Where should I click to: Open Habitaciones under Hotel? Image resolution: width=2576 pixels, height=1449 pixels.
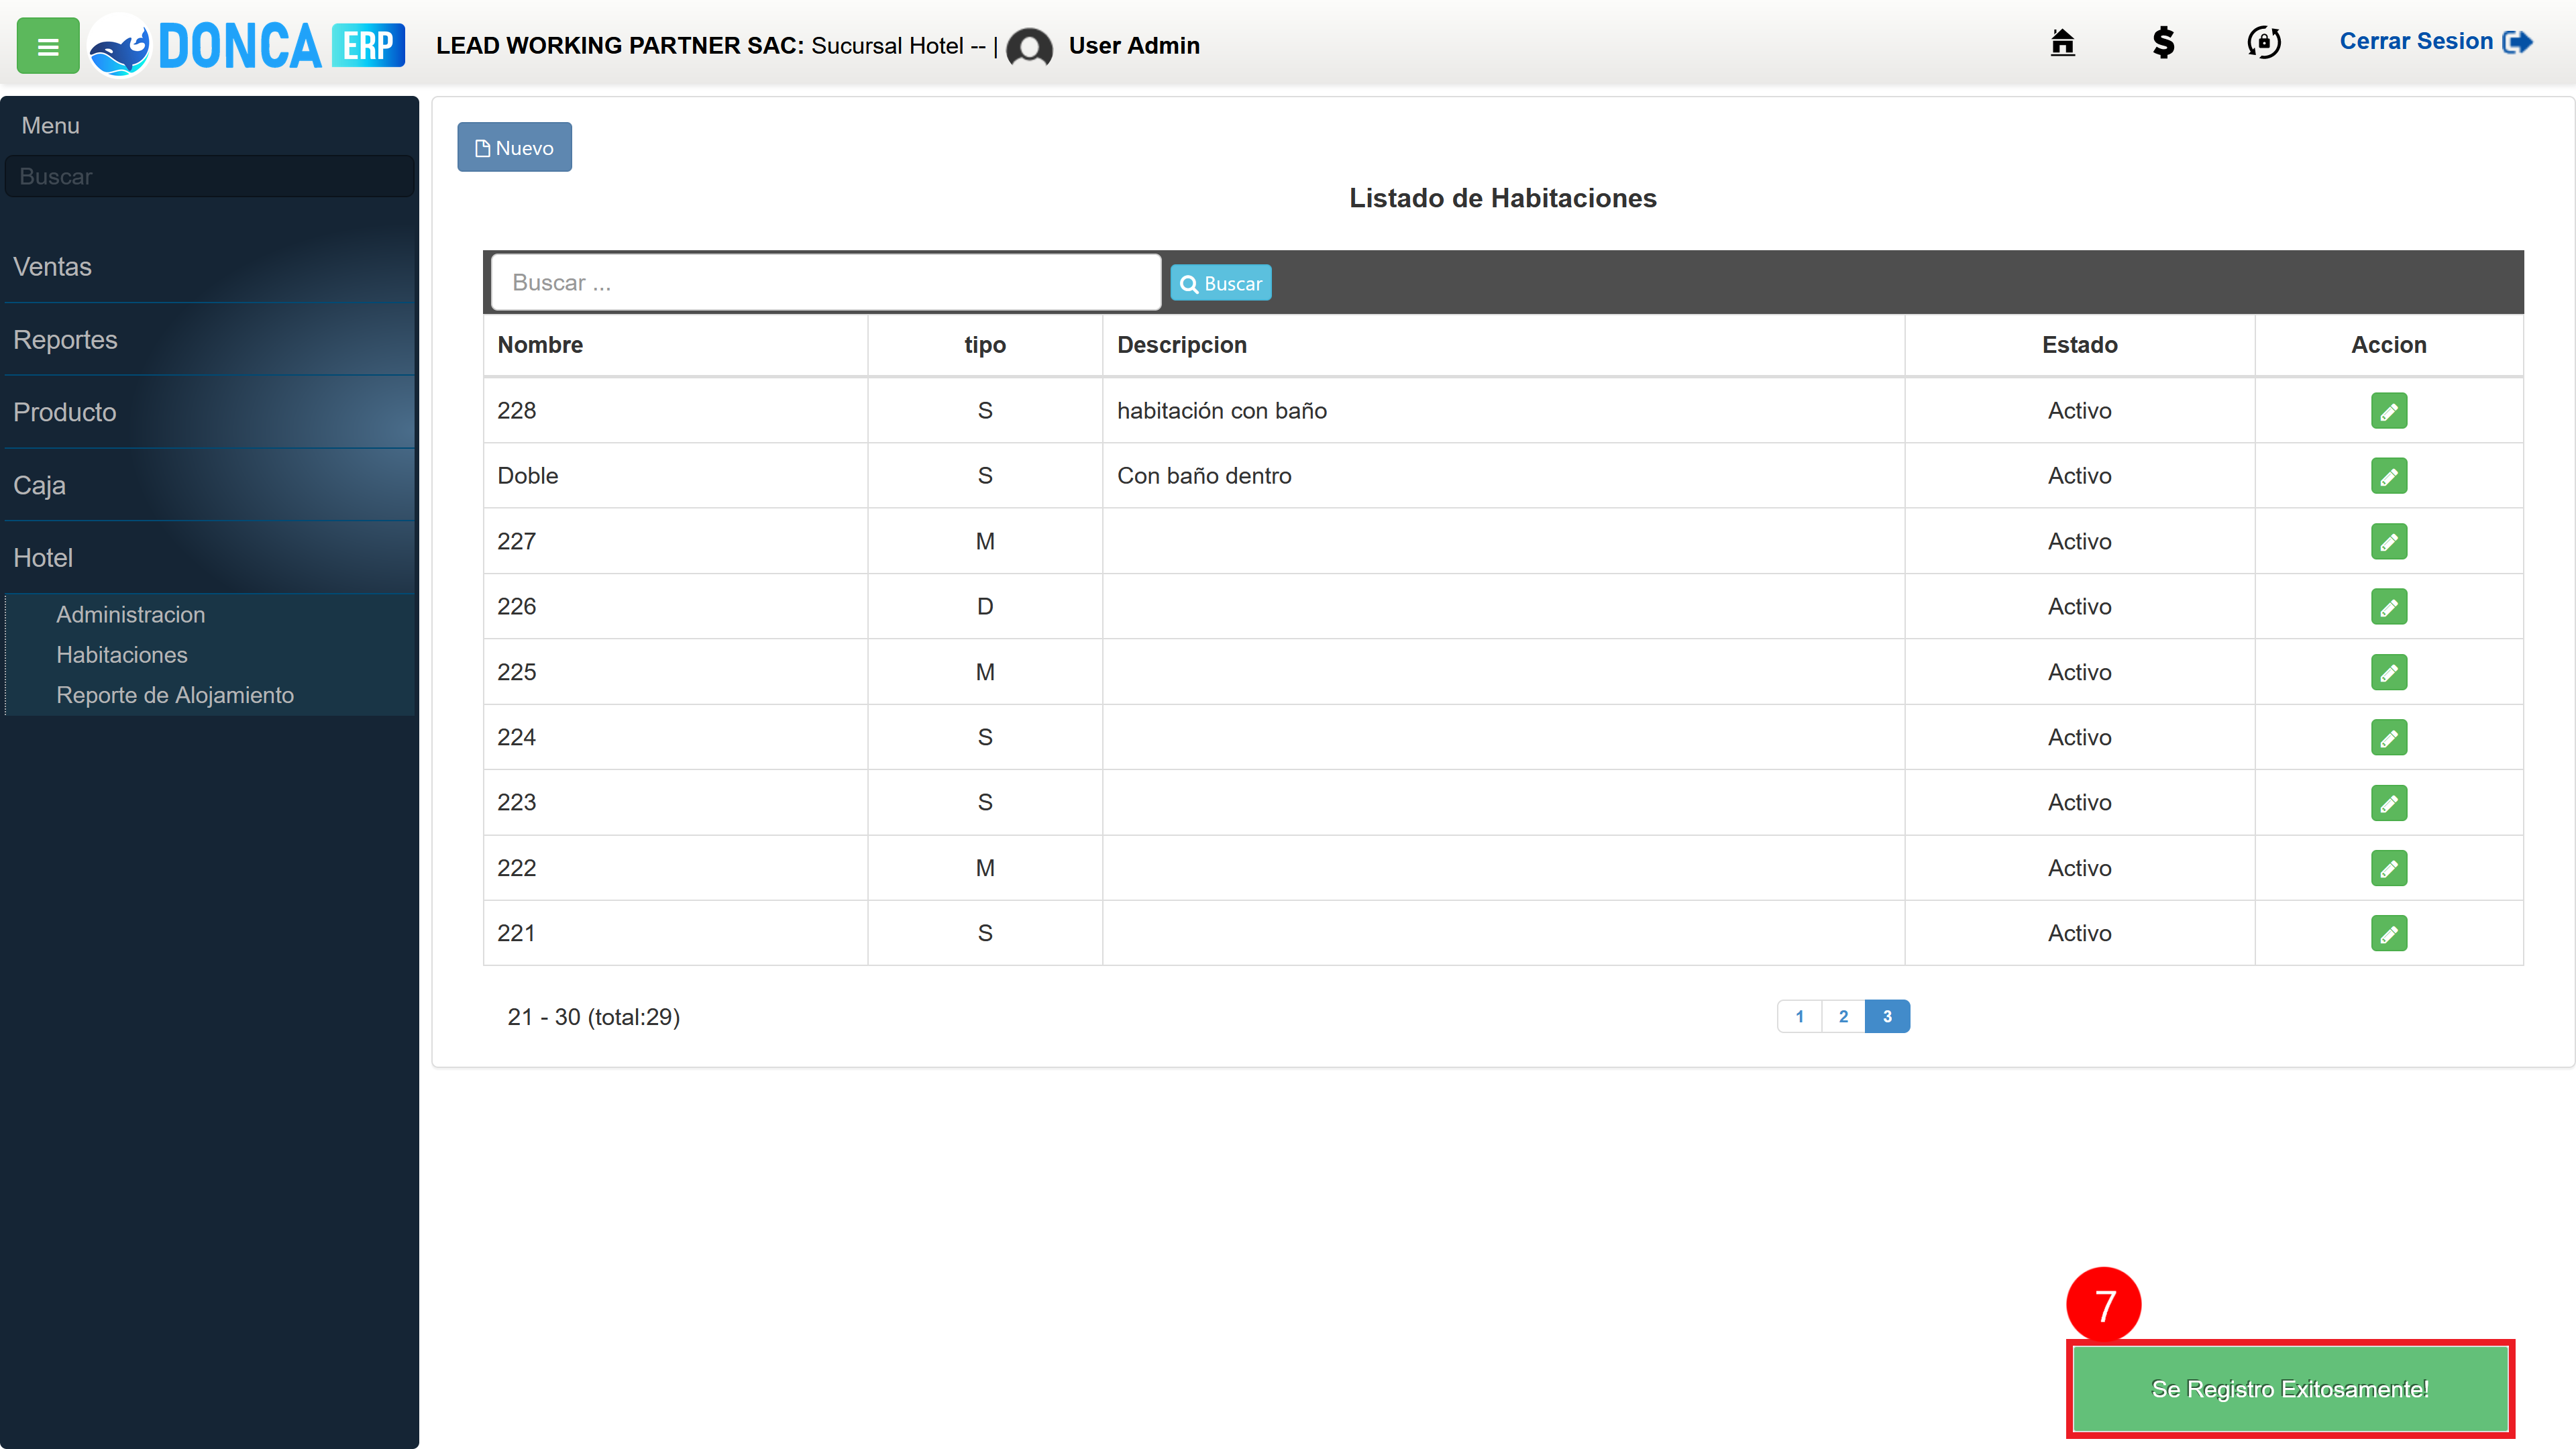[x=122, y=654]
